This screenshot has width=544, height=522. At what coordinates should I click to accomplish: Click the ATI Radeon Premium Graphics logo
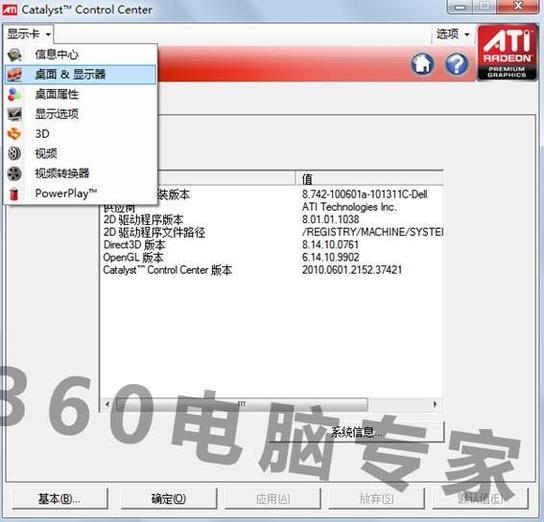[x=507, y=53]
